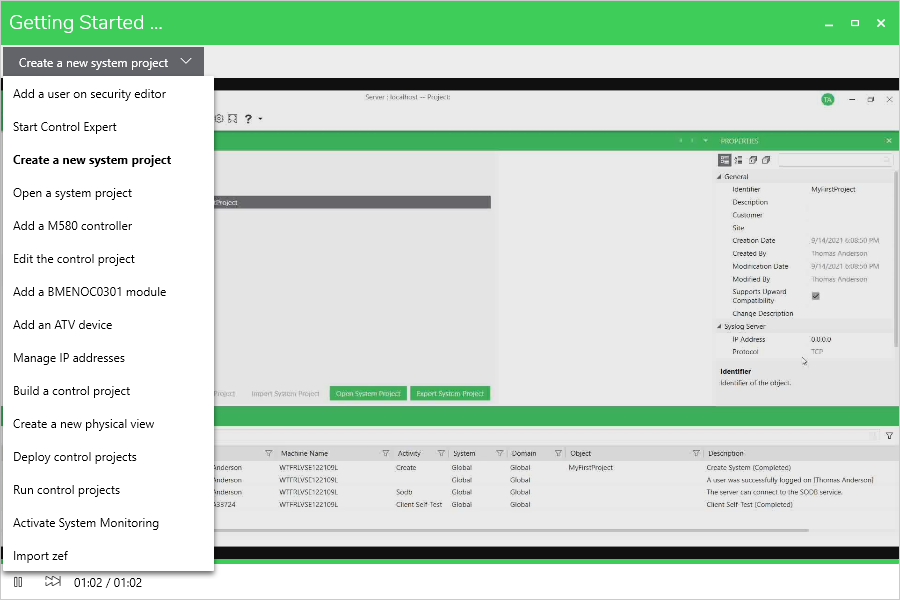Select 'Open a system project' tutorial
The height and width of the screenshot is (600, 900).
[x=72, y=193]
